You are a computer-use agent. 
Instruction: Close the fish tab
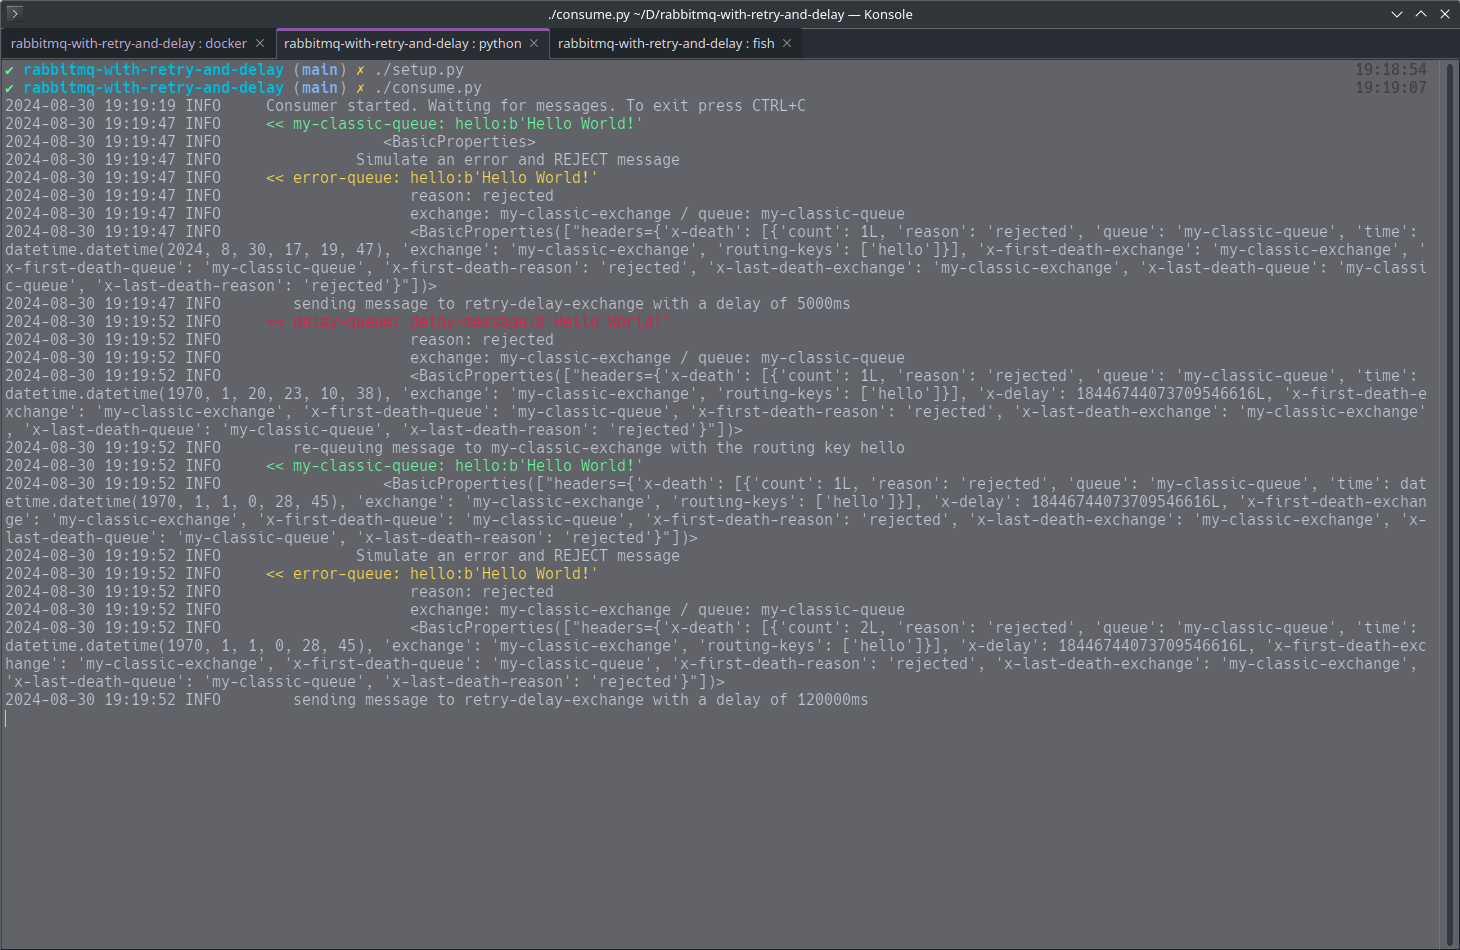787,44
